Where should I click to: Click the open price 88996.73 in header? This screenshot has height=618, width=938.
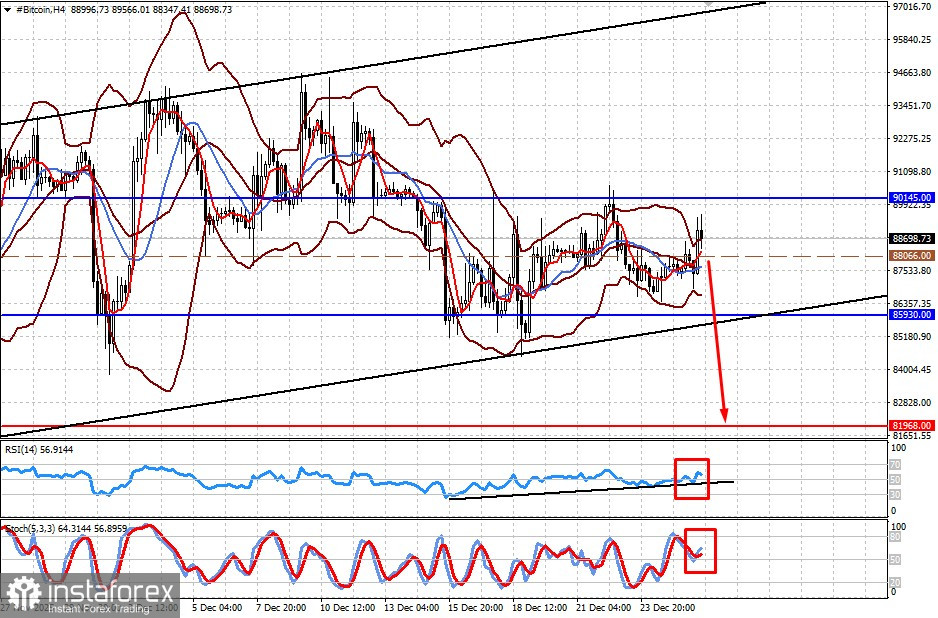tap(90, 10)
